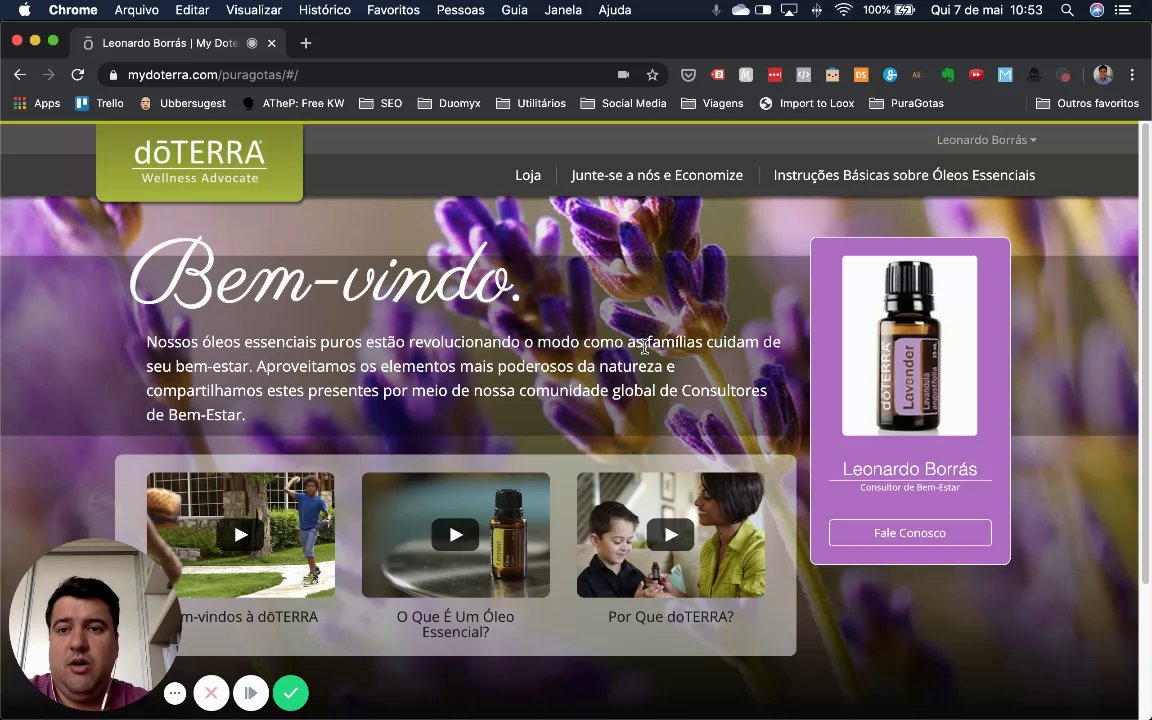Close the Leonardo Borrás tab
1152x720 pixels.
pos(272,43)
